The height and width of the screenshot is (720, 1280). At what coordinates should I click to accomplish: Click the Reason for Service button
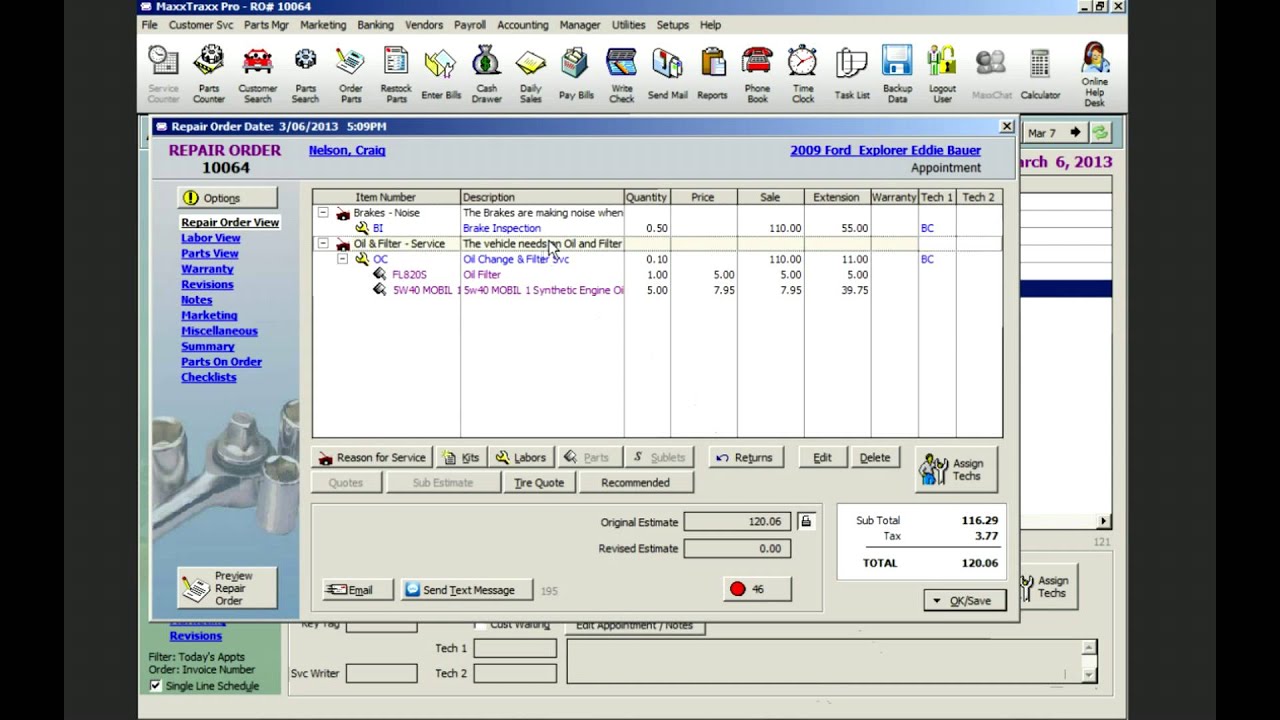371,458
